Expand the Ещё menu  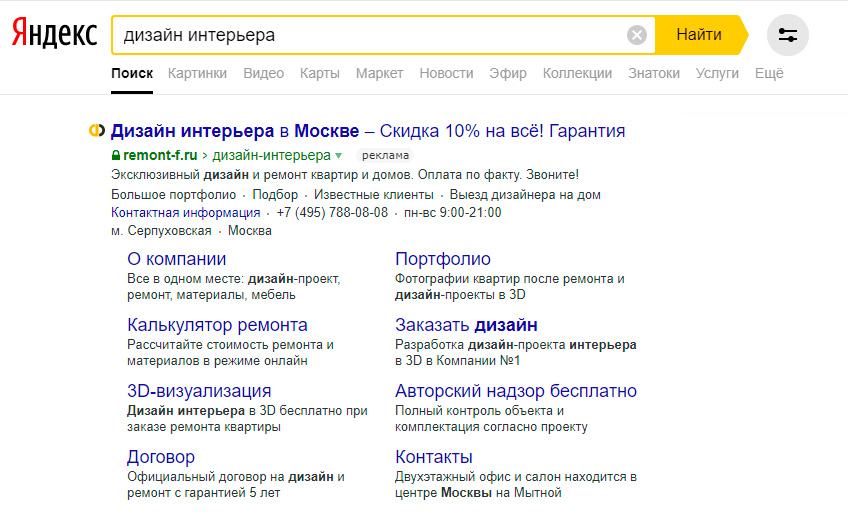769,73
